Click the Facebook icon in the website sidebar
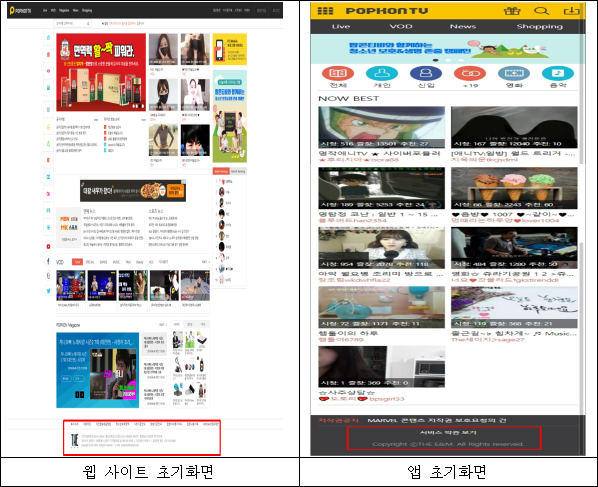This screenshot has width=598, height=487. (x=48, y=261)
